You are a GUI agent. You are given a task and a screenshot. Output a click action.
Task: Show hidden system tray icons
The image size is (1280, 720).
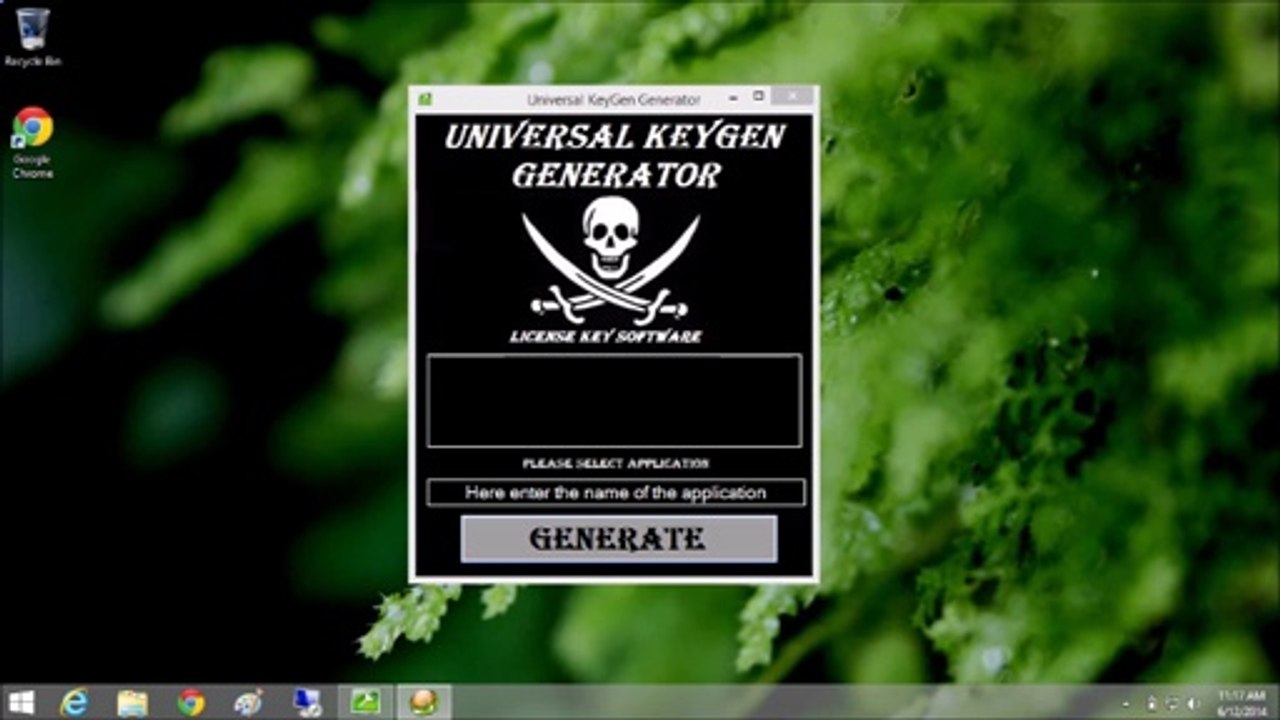pos(1127,704)
